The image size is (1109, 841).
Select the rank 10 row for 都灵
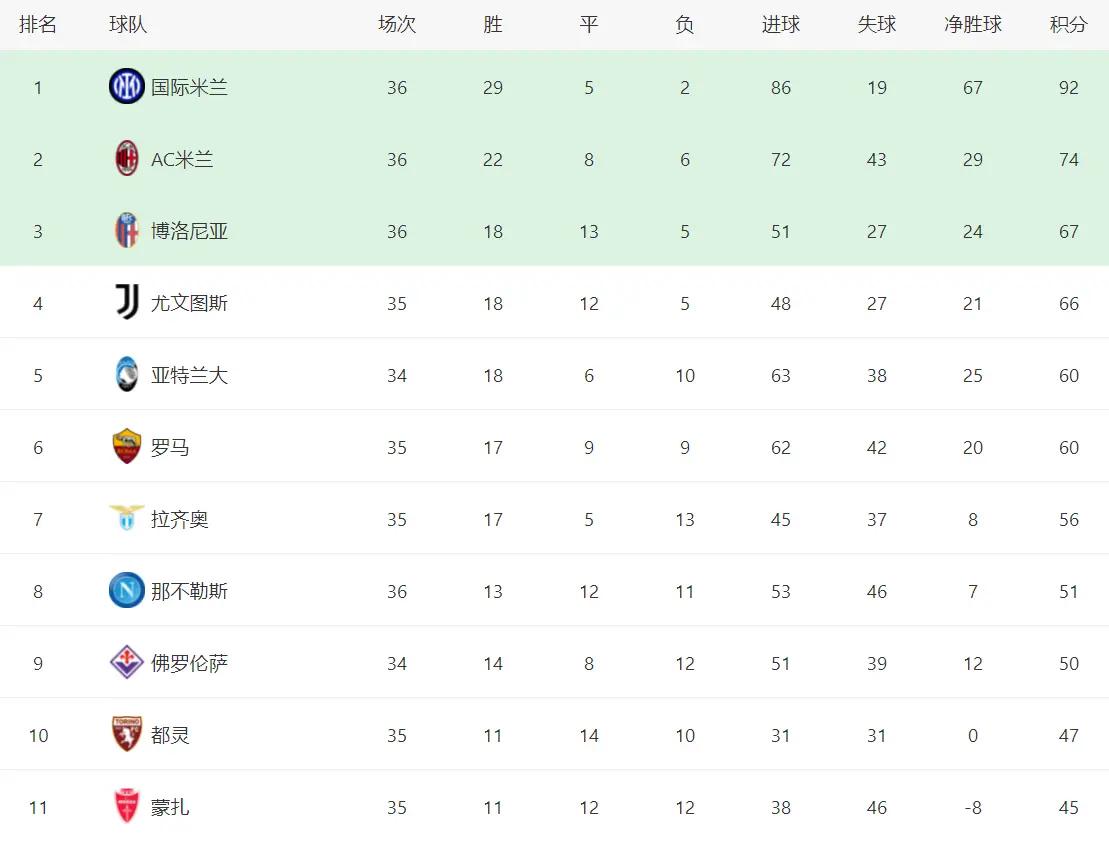(x=554, y=734)
